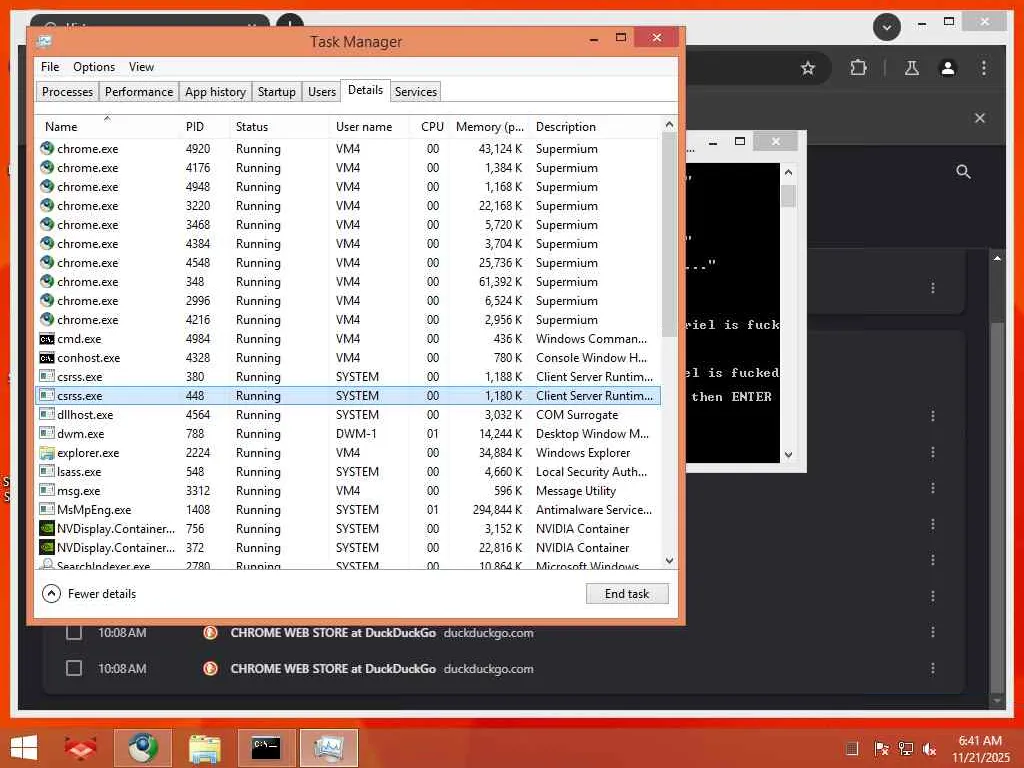
Task: Click the NVDisplay.Container icon in PID 372 row
Action: tap(47, 547)
